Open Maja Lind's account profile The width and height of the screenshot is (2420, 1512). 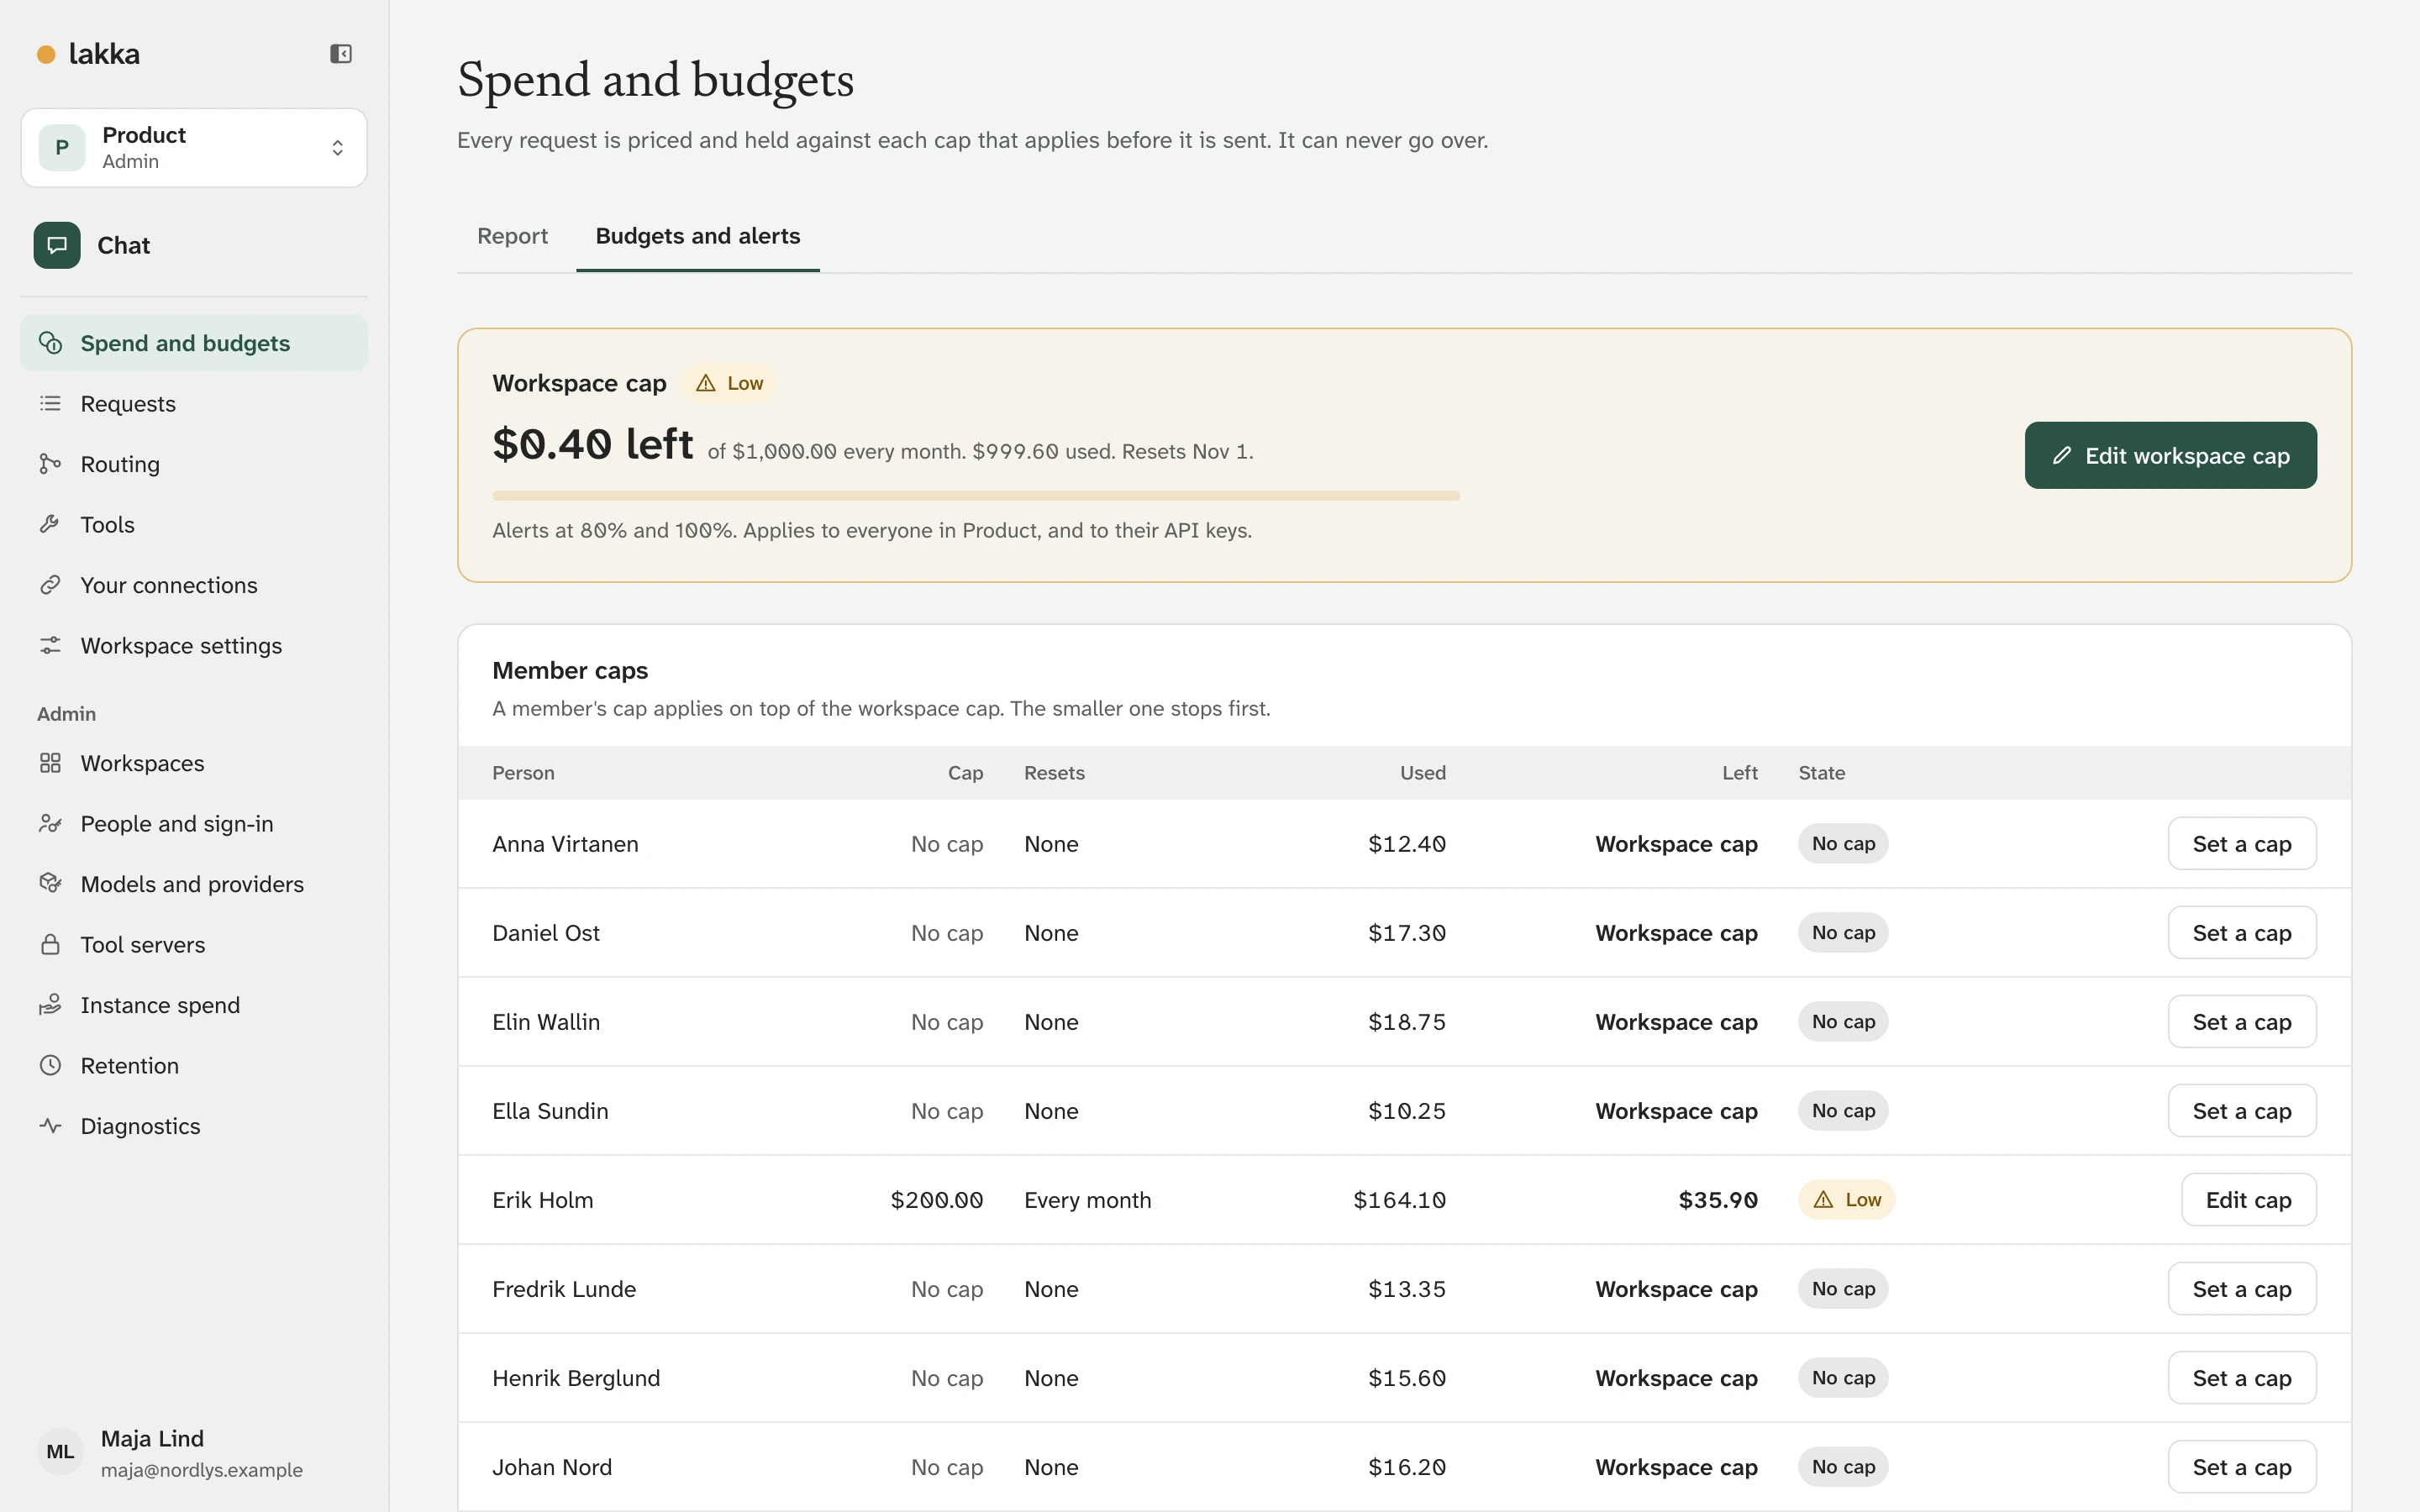pyautogui.click(x=194, y=1452)
